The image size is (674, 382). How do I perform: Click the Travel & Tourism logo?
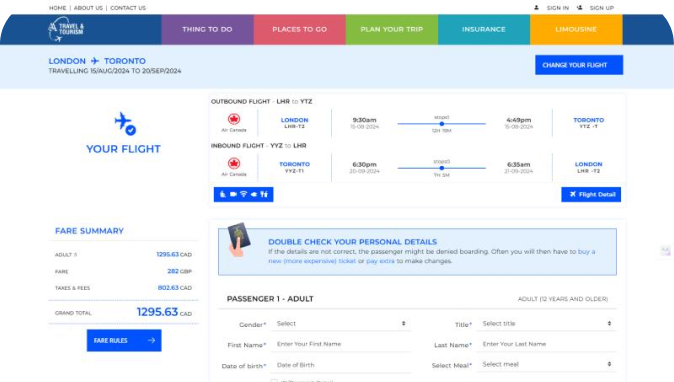[66, 29]
